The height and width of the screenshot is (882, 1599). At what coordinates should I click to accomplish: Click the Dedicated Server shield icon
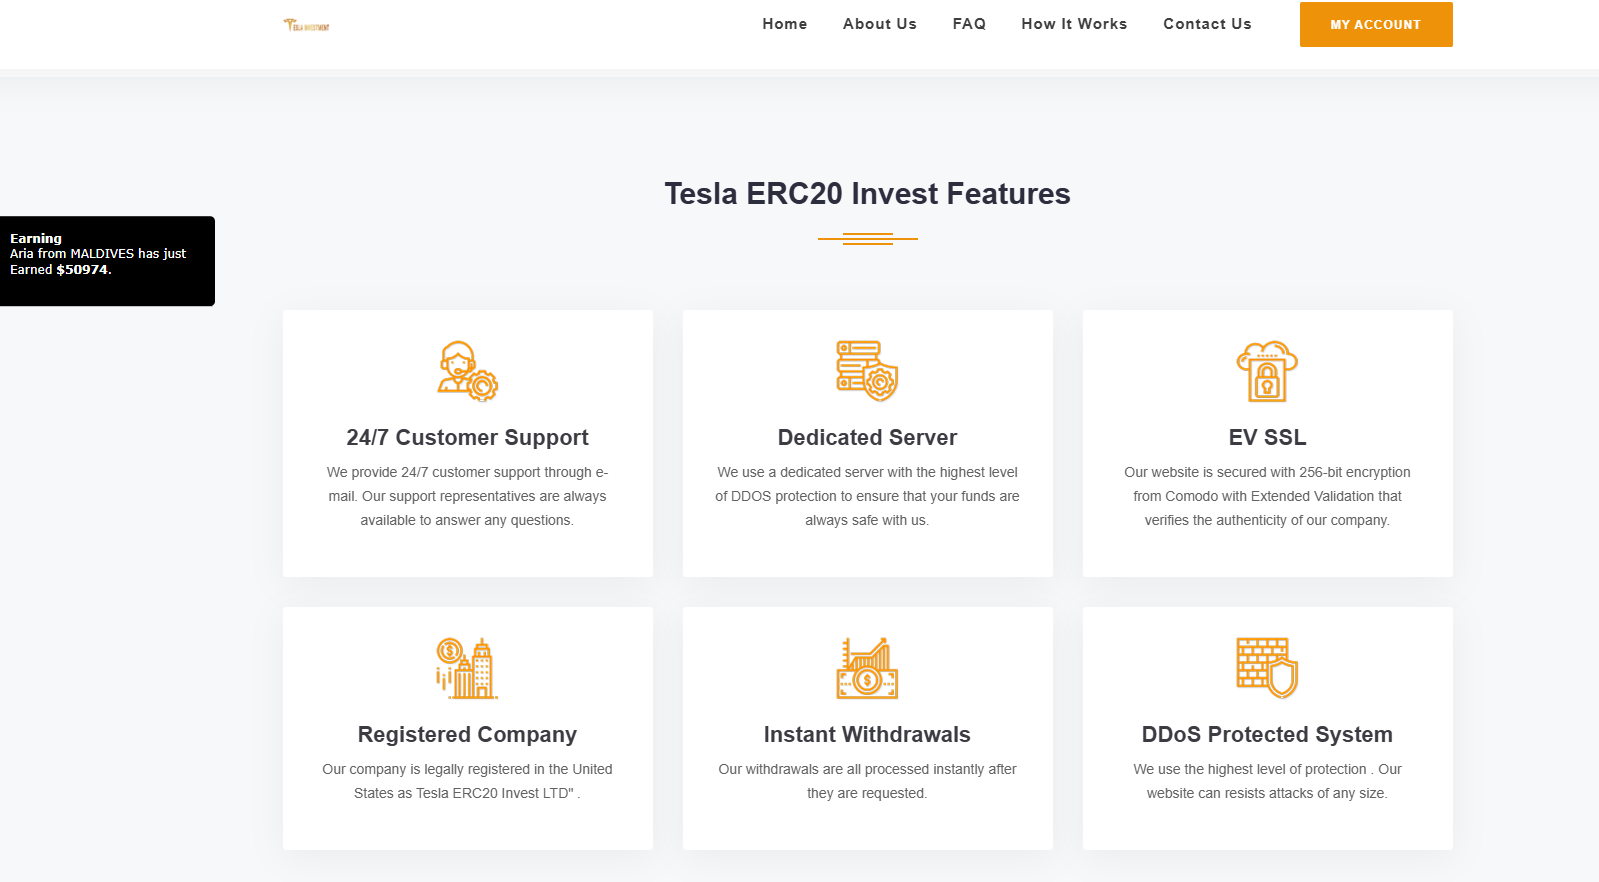(x=867, y=371)
